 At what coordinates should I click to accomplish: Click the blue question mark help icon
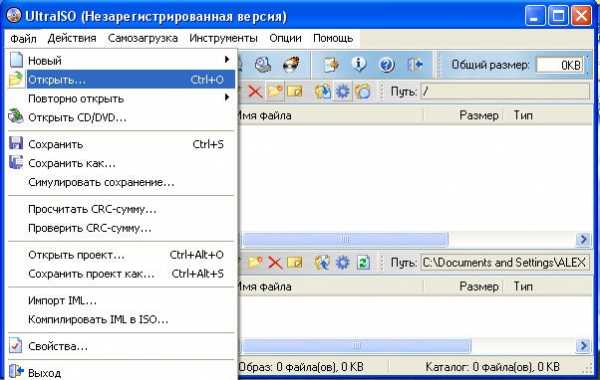386,65
